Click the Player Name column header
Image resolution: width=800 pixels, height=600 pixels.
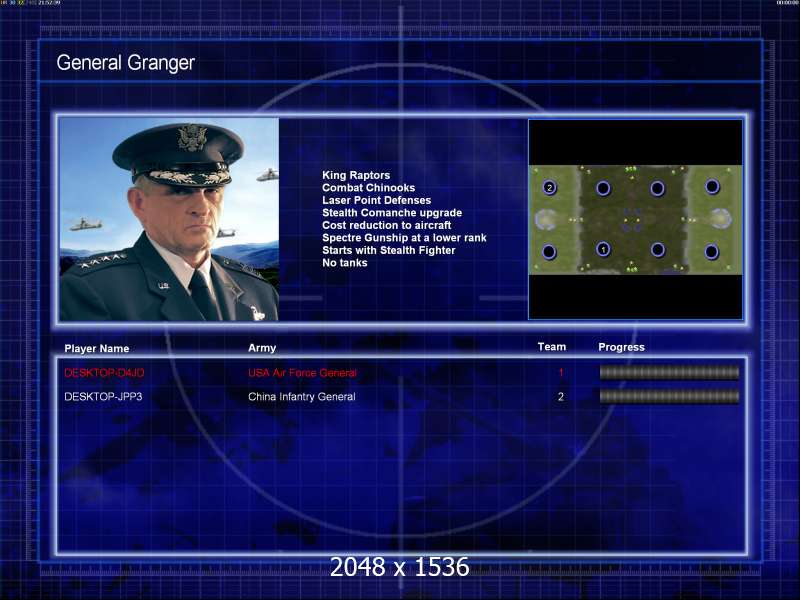click(96, 348)
